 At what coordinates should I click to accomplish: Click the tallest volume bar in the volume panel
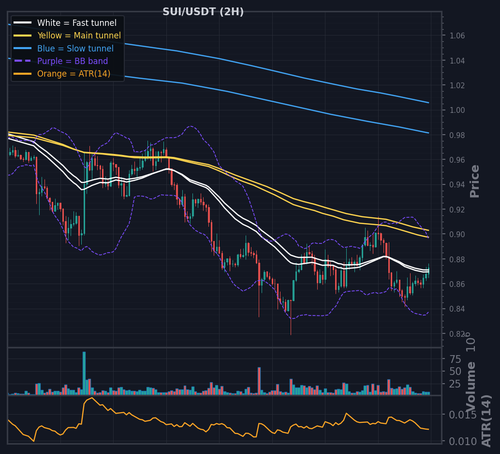(x=84, y=373)
